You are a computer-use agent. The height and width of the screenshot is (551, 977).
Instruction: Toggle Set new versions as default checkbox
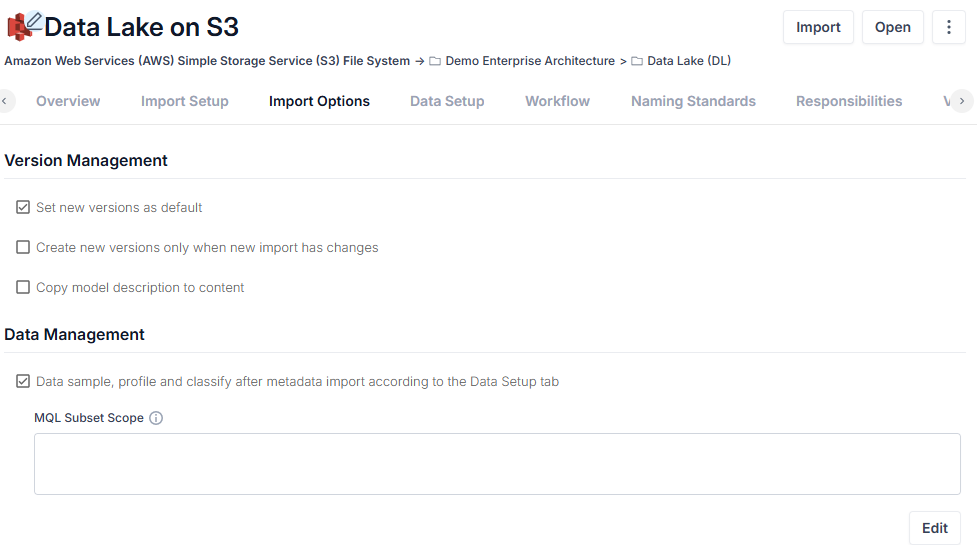(x=23, y=207)
